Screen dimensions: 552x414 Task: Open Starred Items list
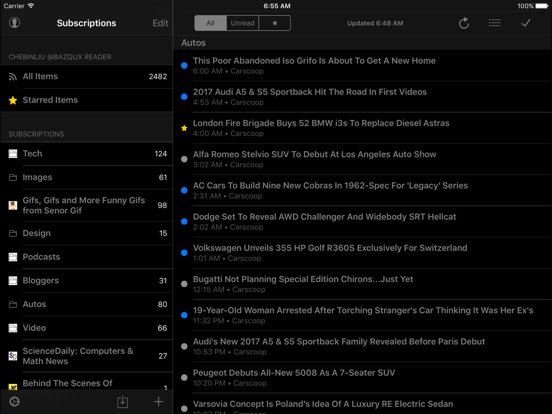(86, 100)
